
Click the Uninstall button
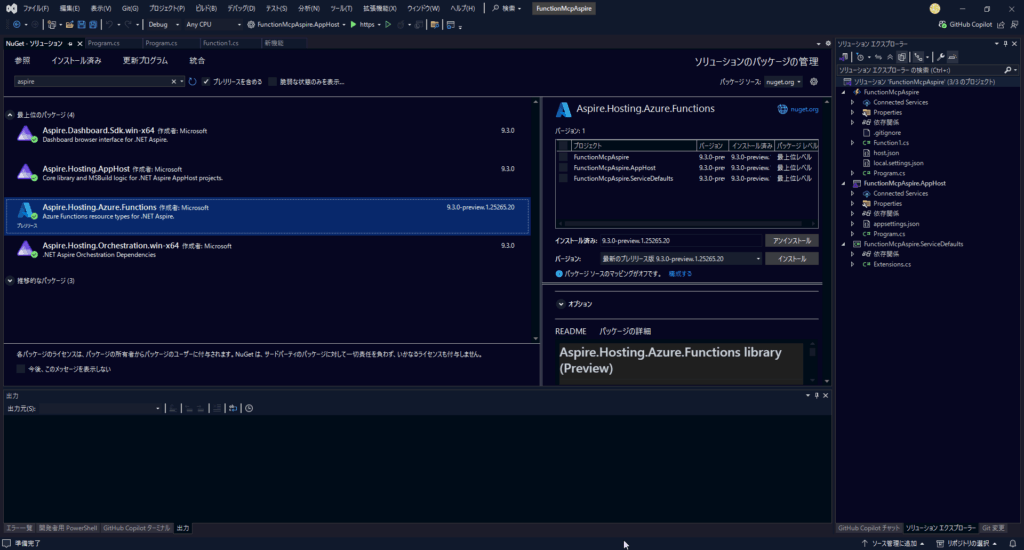click(x=792, y=240)
